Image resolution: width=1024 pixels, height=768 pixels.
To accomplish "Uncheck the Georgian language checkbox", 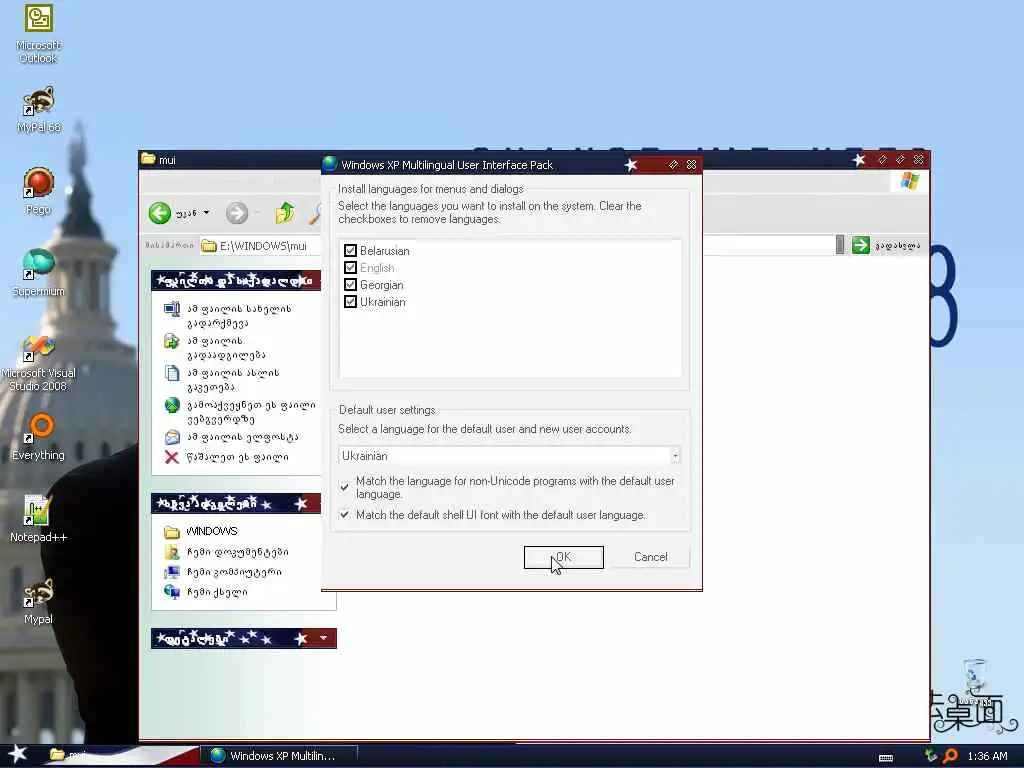I will click(x=351, y=285).
